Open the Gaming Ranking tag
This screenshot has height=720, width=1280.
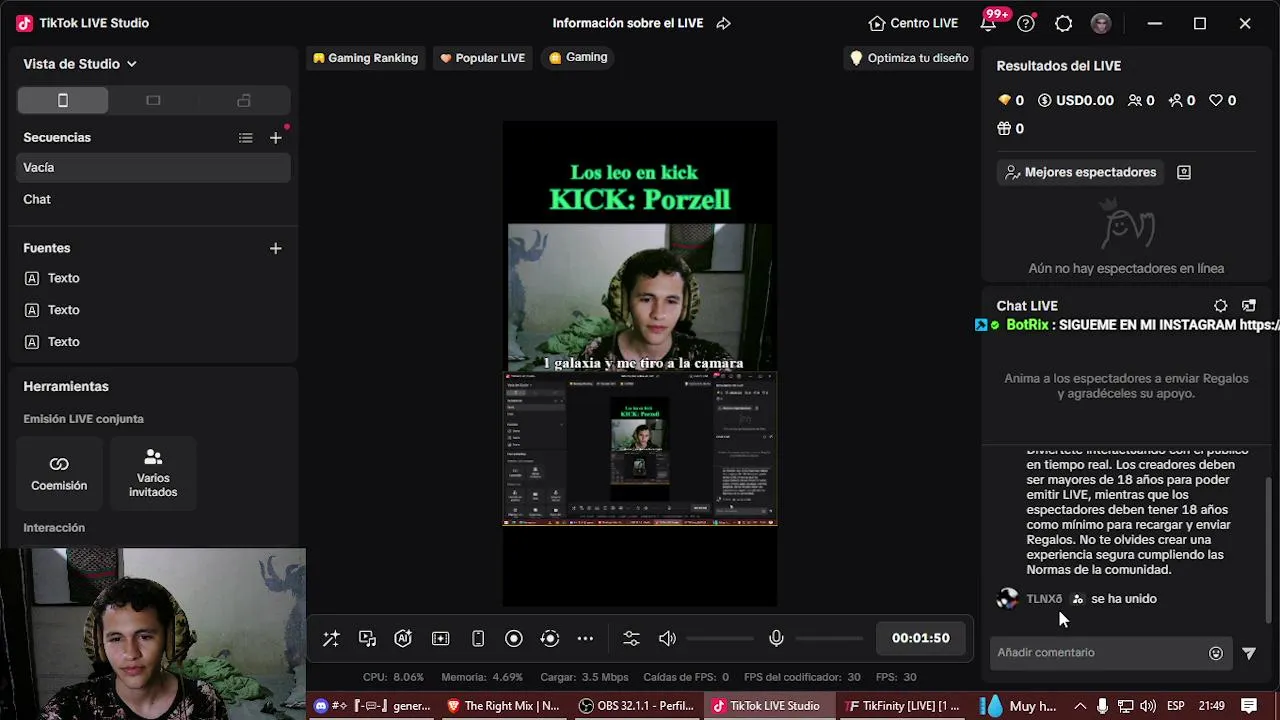click(365, 58)
